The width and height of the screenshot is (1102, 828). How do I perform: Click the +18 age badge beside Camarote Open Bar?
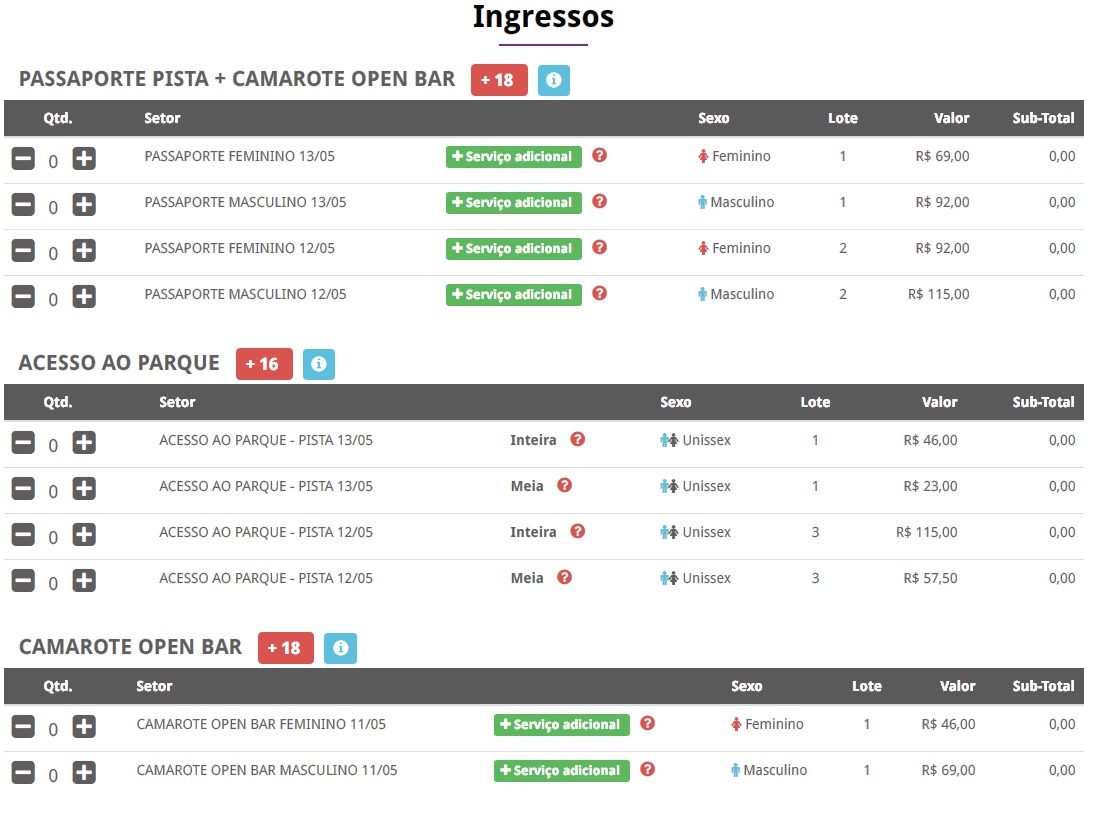pyautogui.click(x=285, y=649)
